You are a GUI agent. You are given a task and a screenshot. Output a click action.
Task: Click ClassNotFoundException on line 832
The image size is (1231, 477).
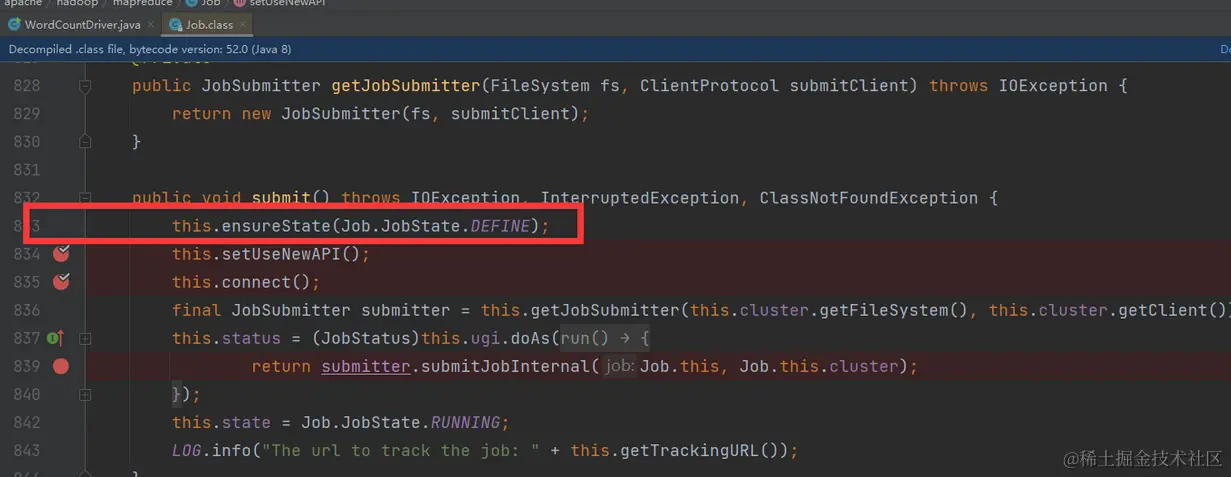(869, 198)
